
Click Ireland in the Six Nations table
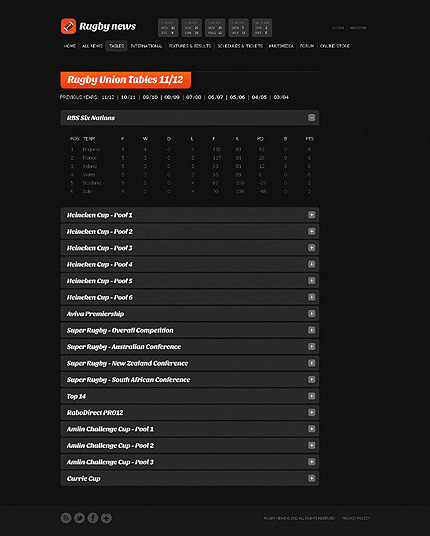click(90, 166)
